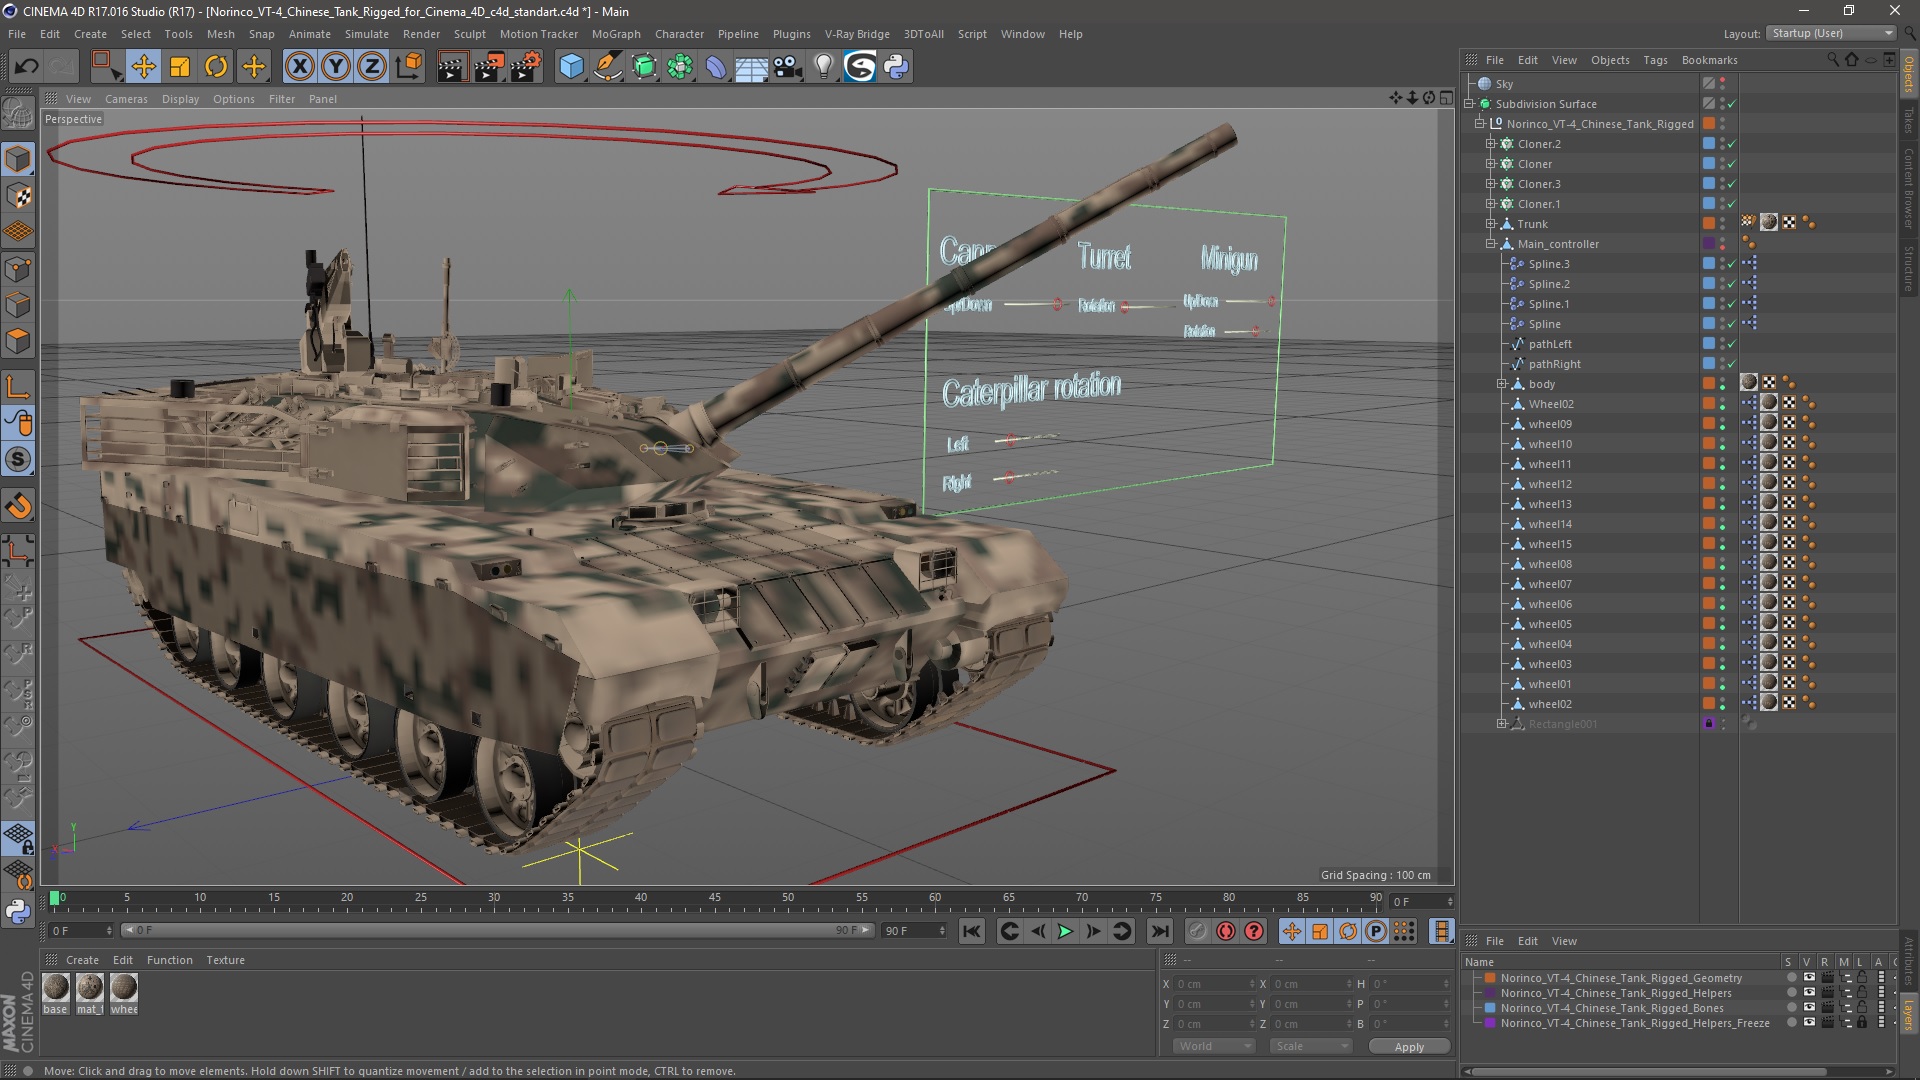Click the Helpers_Freeze layer color swatch
The height and width of the screenshot is (1080, 1920).
1490,1023
